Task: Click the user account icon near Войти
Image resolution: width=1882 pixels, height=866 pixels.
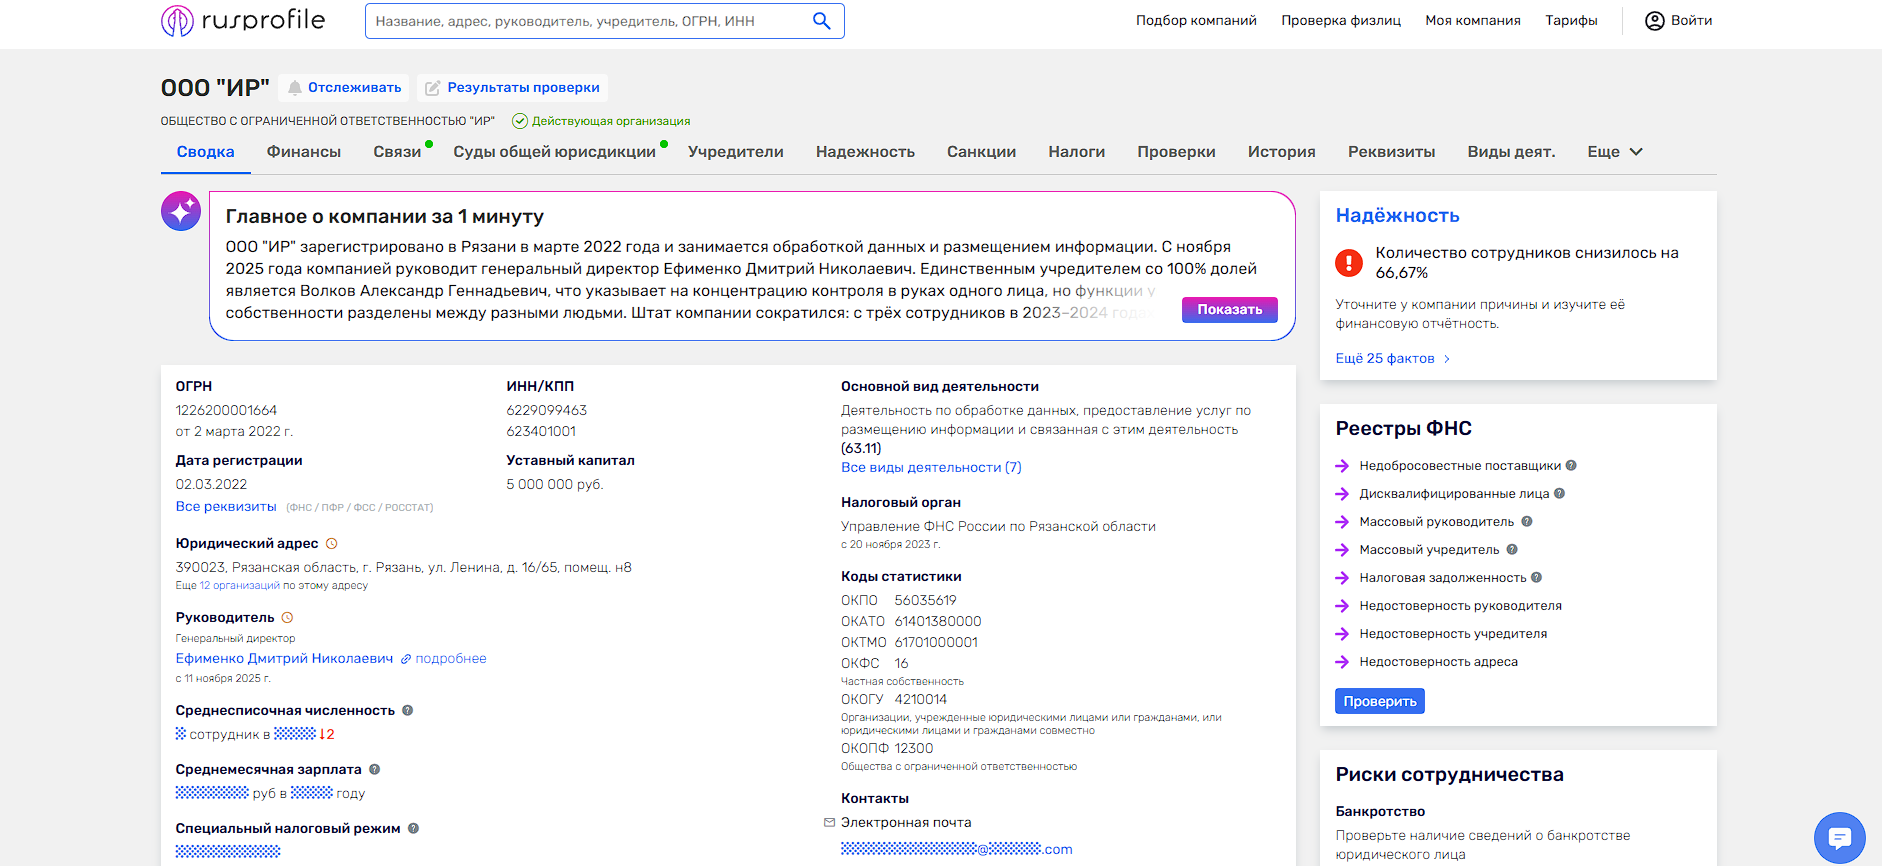Action: [1655, 21]
